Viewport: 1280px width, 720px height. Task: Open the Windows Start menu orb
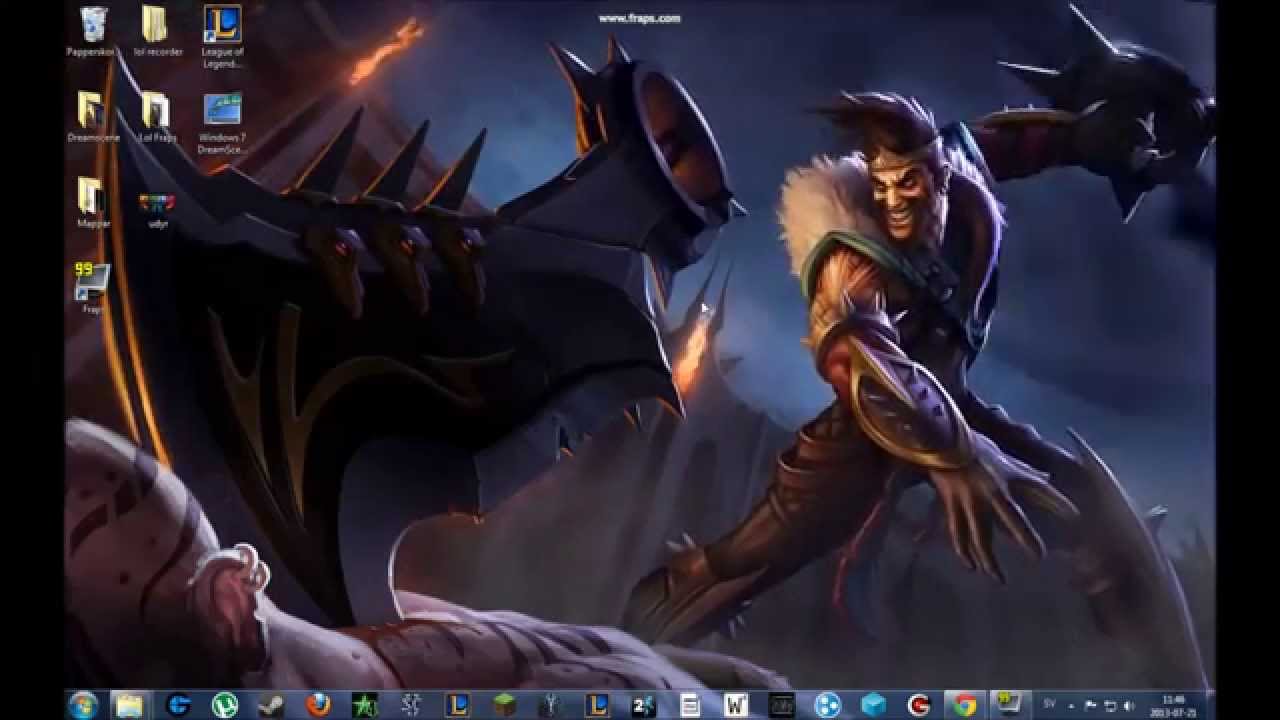(x=83, y=705)
